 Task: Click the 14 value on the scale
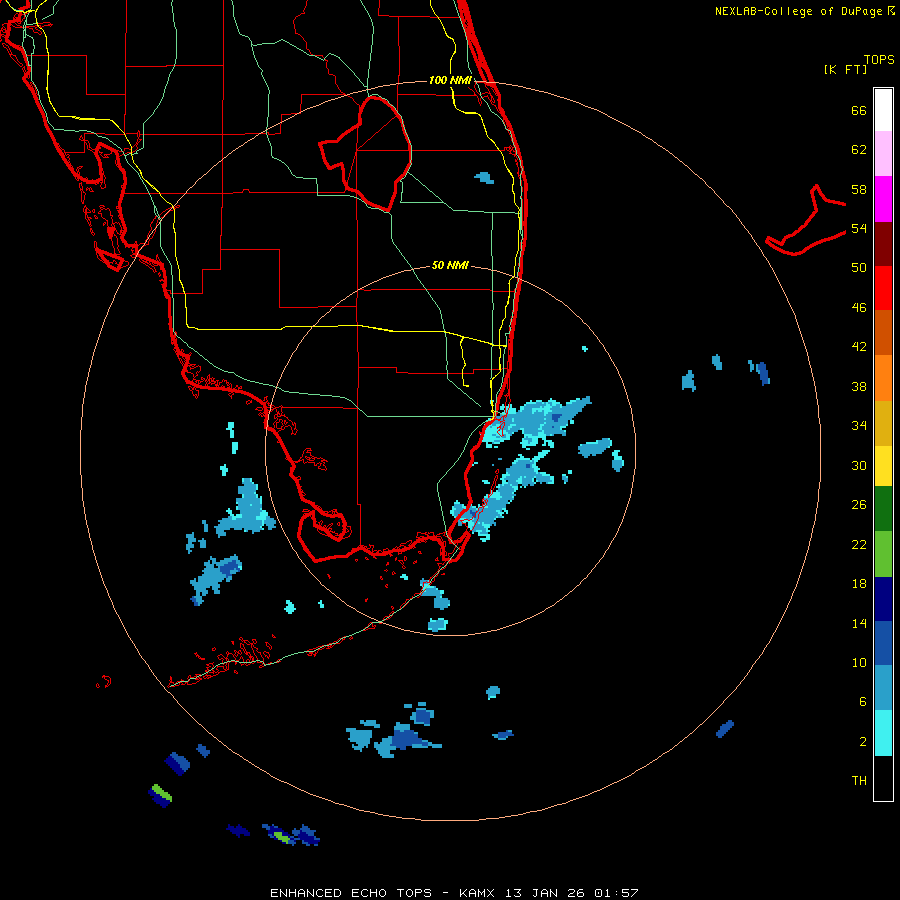859,623
